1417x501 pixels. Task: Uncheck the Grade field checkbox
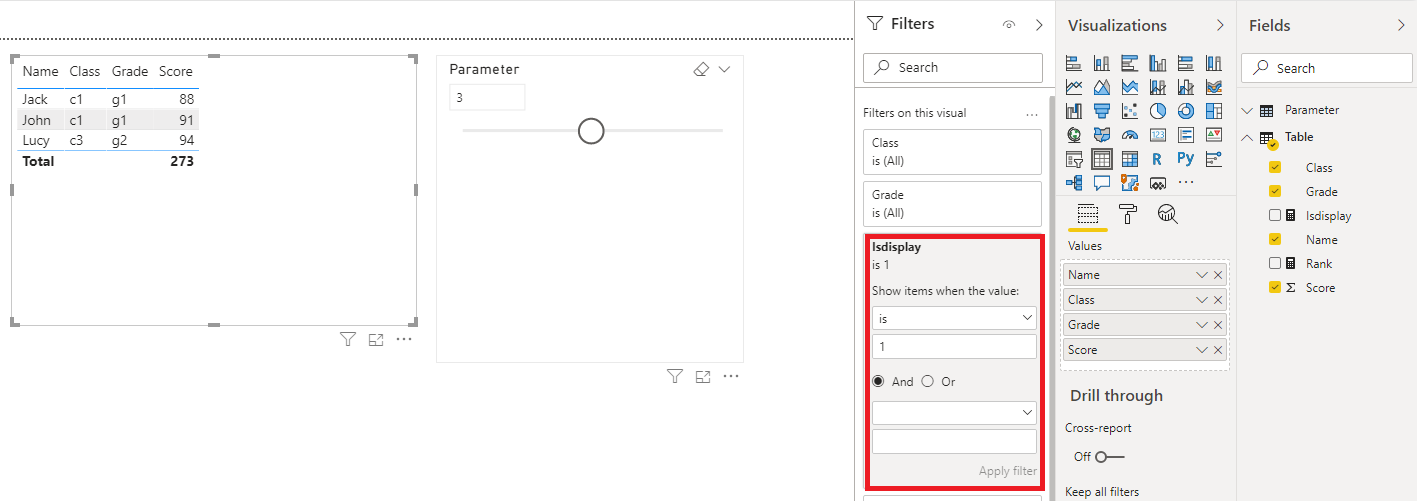coord(1275,191)
